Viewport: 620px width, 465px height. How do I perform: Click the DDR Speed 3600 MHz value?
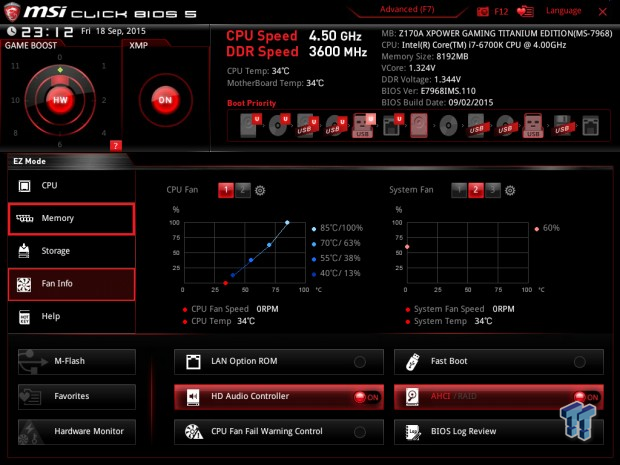click(338, 51)
